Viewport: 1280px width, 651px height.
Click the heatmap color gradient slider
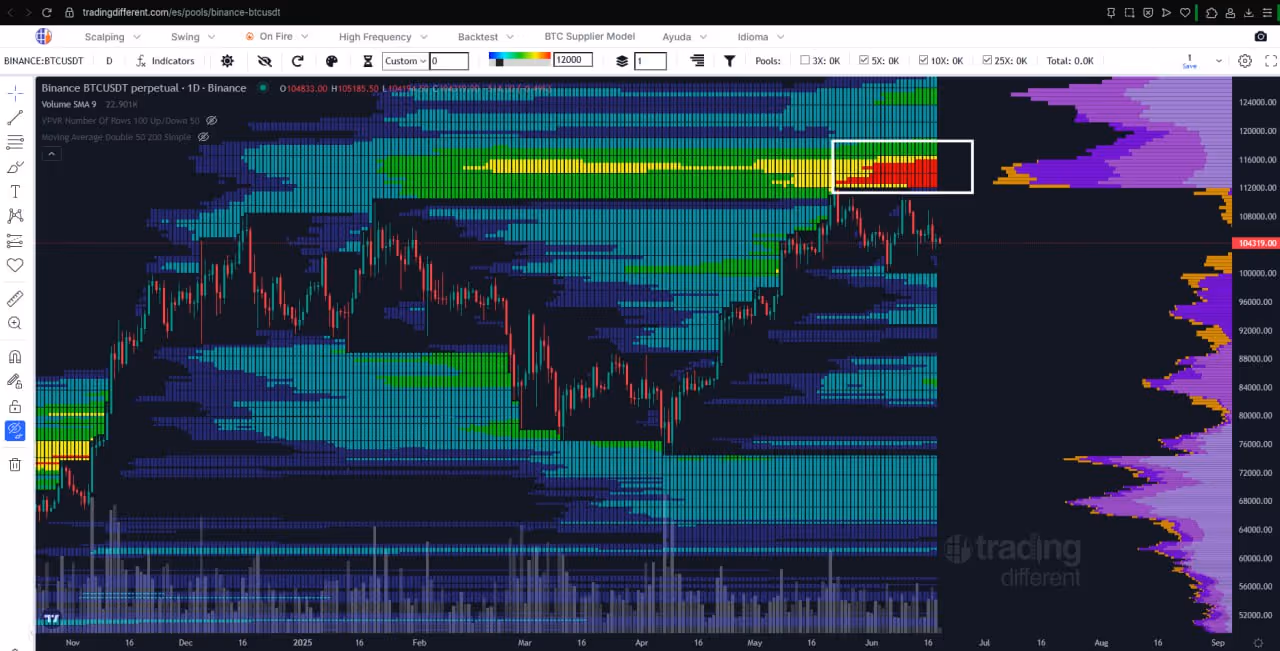pyautogui.click(x=519, y=60)
